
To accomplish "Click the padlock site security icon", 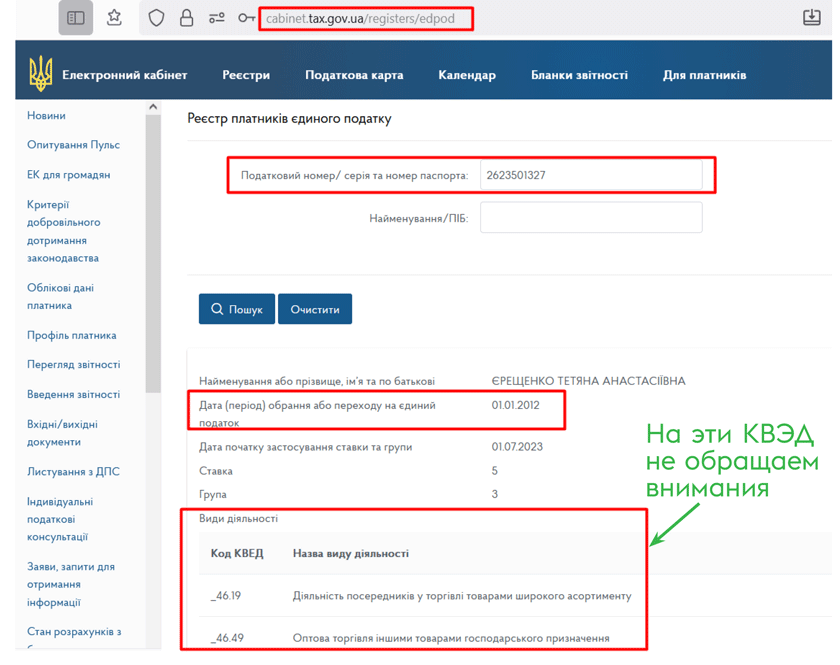I will 186,18.
